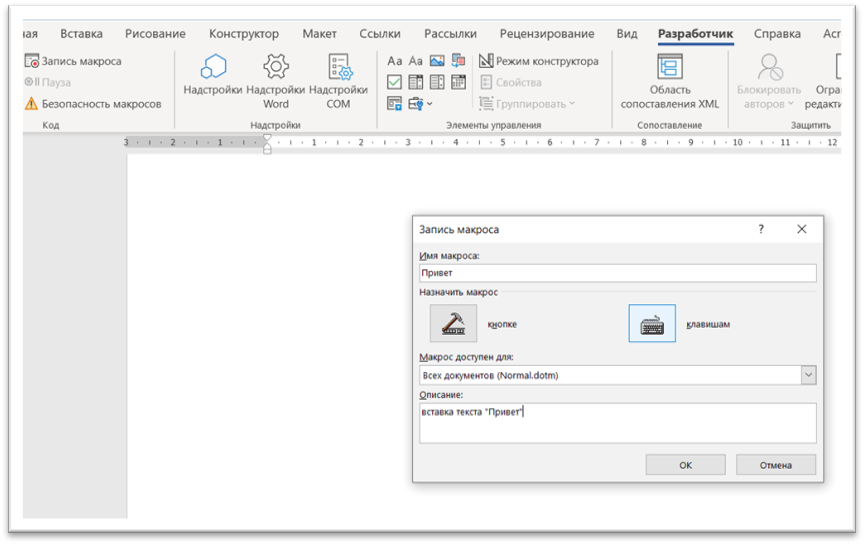Click the dialog help question mark

(761, 229)
